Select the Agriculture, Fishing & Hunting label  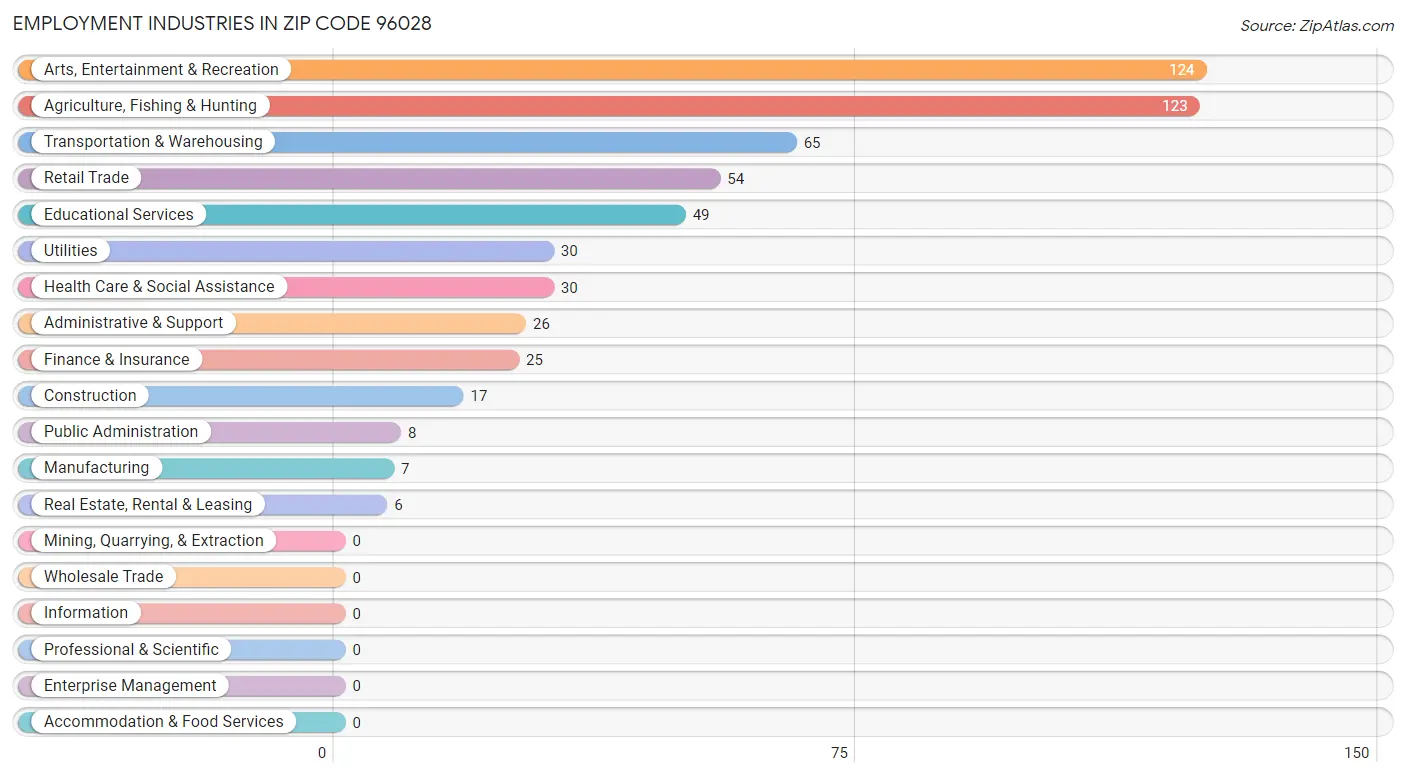click(150, 106)
